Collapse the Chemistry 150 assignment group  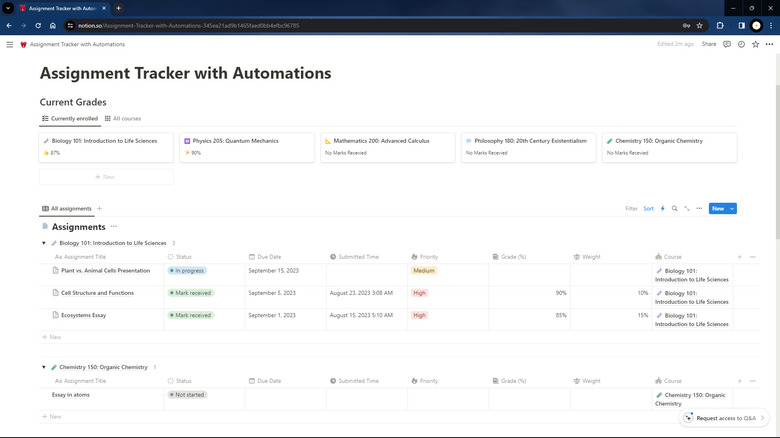tap(43, 367)
